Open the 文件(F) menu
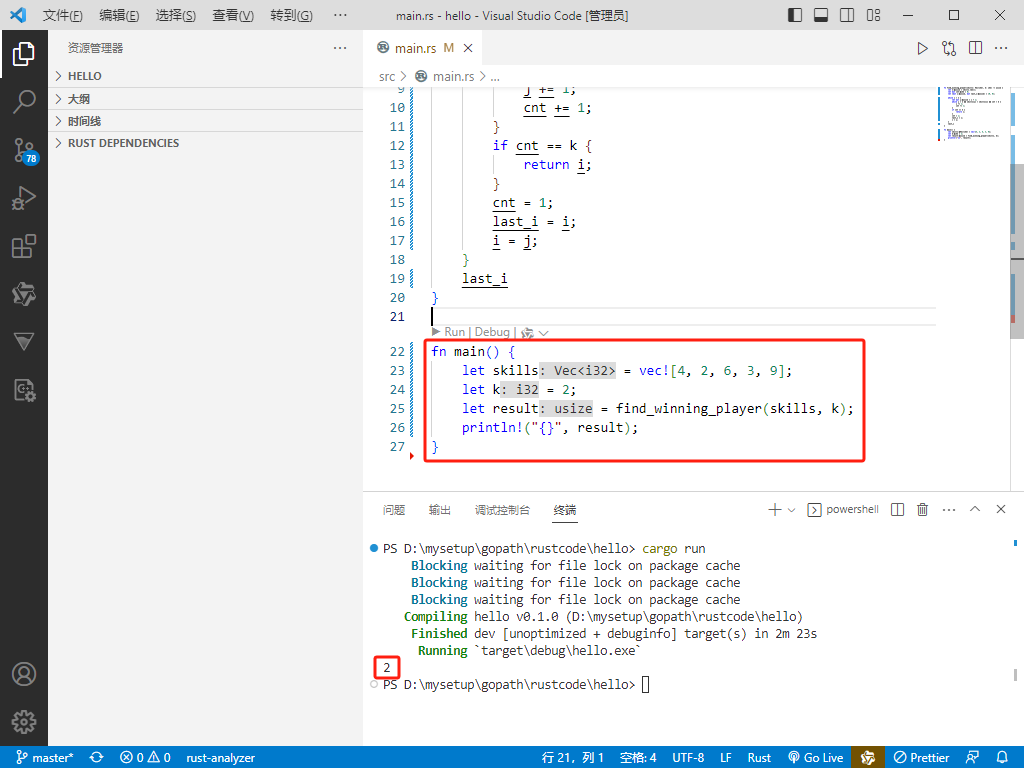1024x768 pixels. pyautogui.click(x=63, y=15)
